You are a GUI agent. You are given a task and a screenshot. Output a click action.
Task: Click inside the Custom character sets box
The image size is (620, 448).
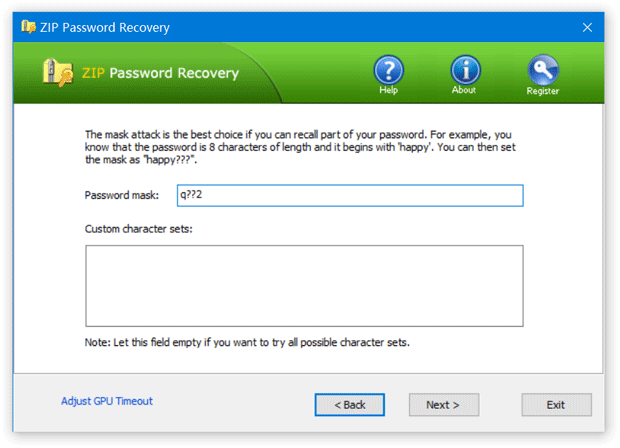(x=304, y=286)
